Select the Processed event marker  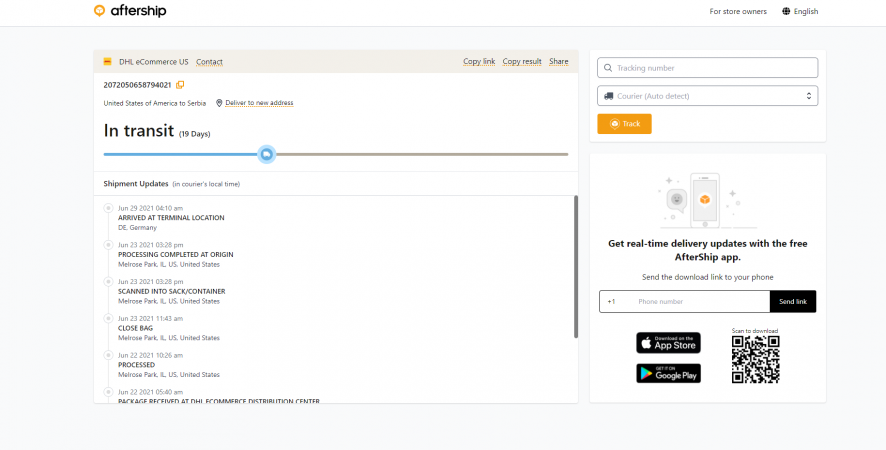click(108, 355)
